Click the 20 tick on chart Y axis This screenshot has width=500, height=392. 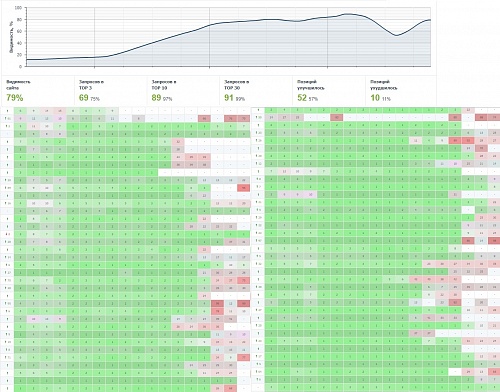click(20, 55)
